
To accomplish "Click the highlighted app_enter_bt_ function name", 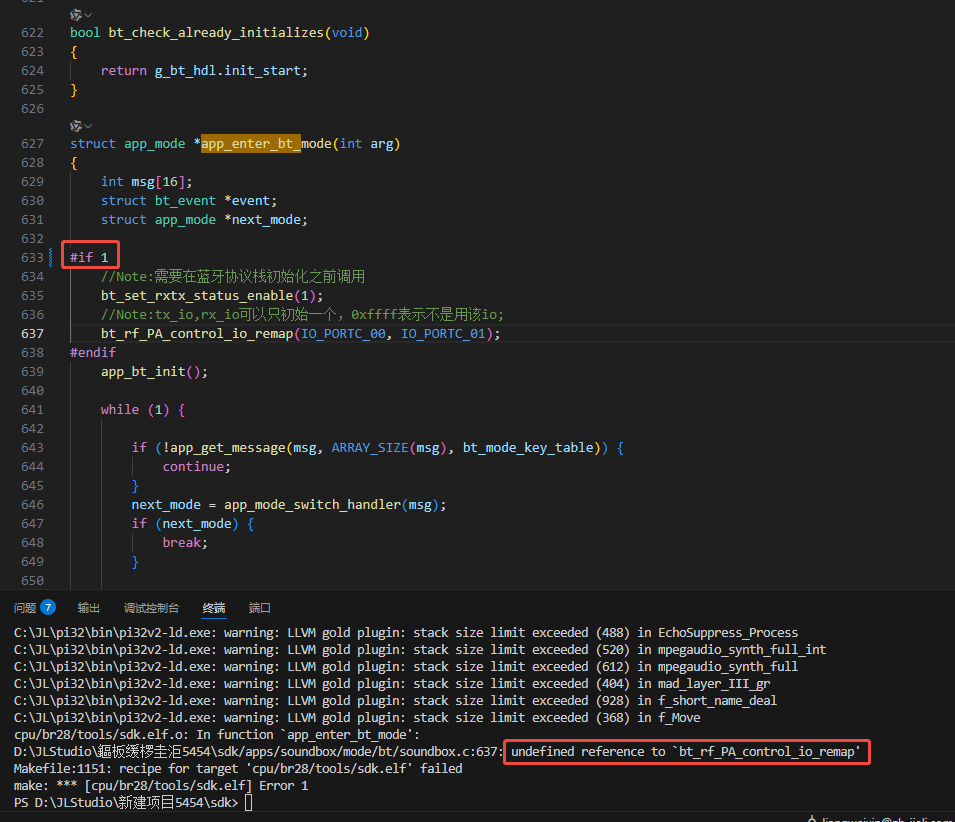I will (x=251, y=144).
